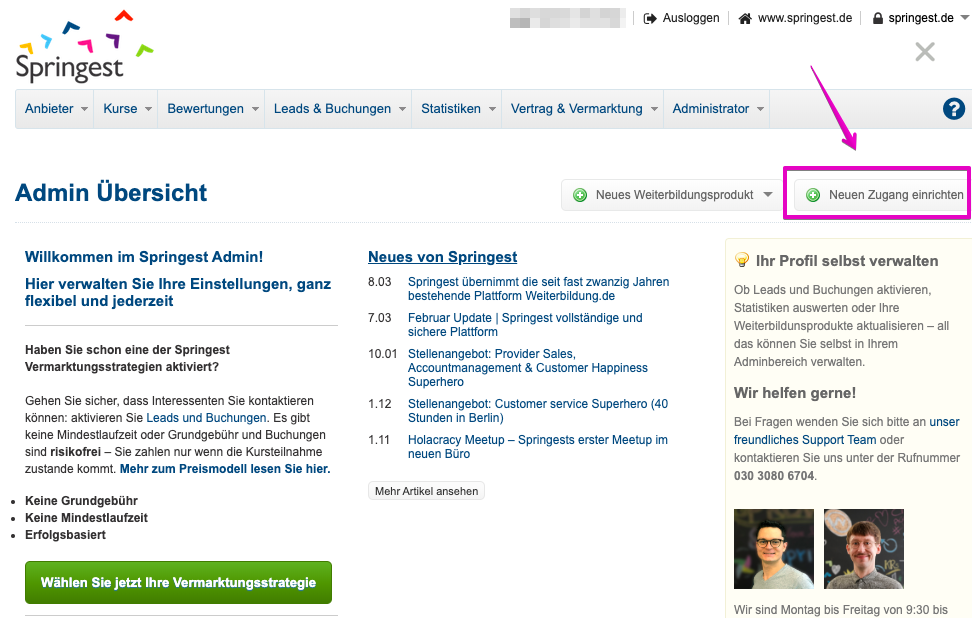Click the Admin Übersicht heading
This screenshot has height=618, width=976.
(x=111, y=193)
